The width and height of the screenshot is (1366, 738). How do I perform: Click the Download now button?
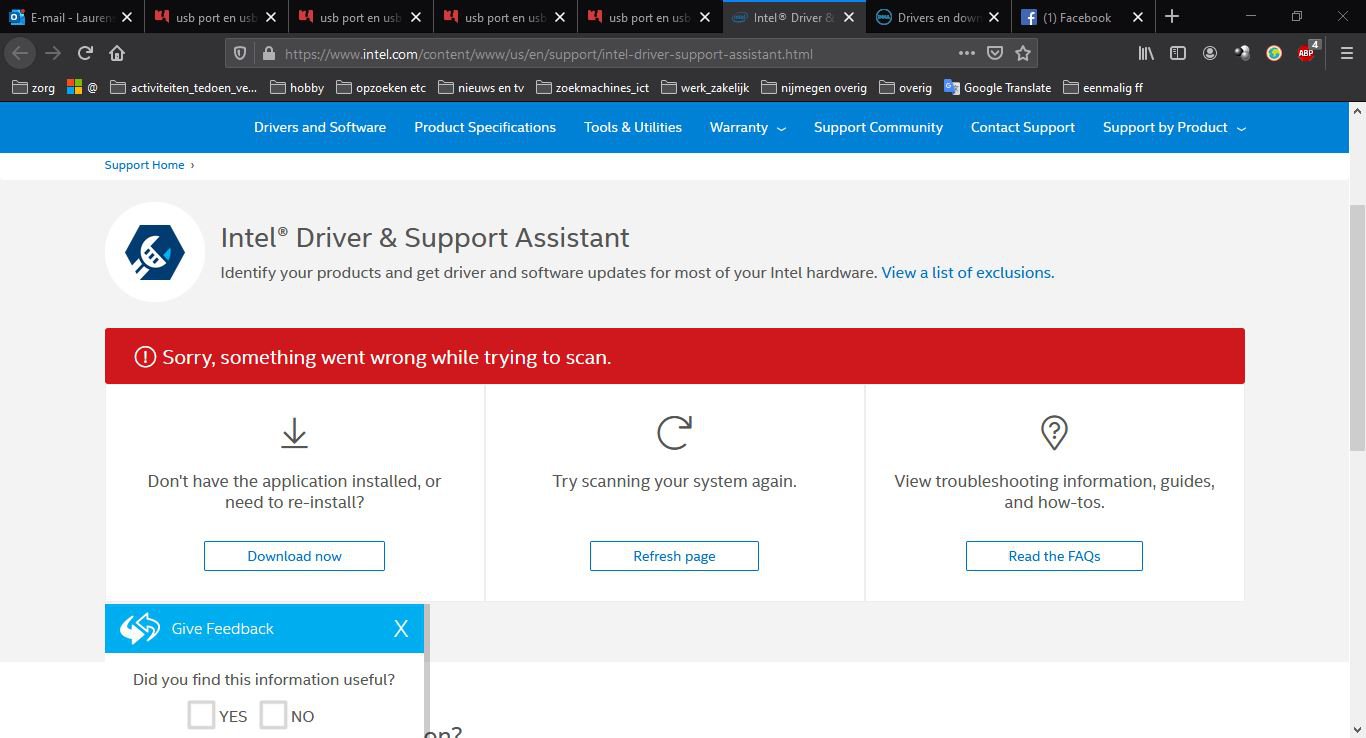294,556
